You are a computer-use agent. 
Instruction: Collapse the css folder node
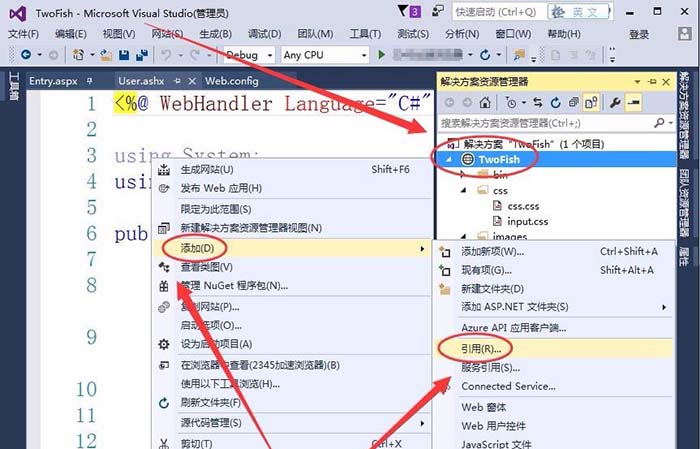463,190
